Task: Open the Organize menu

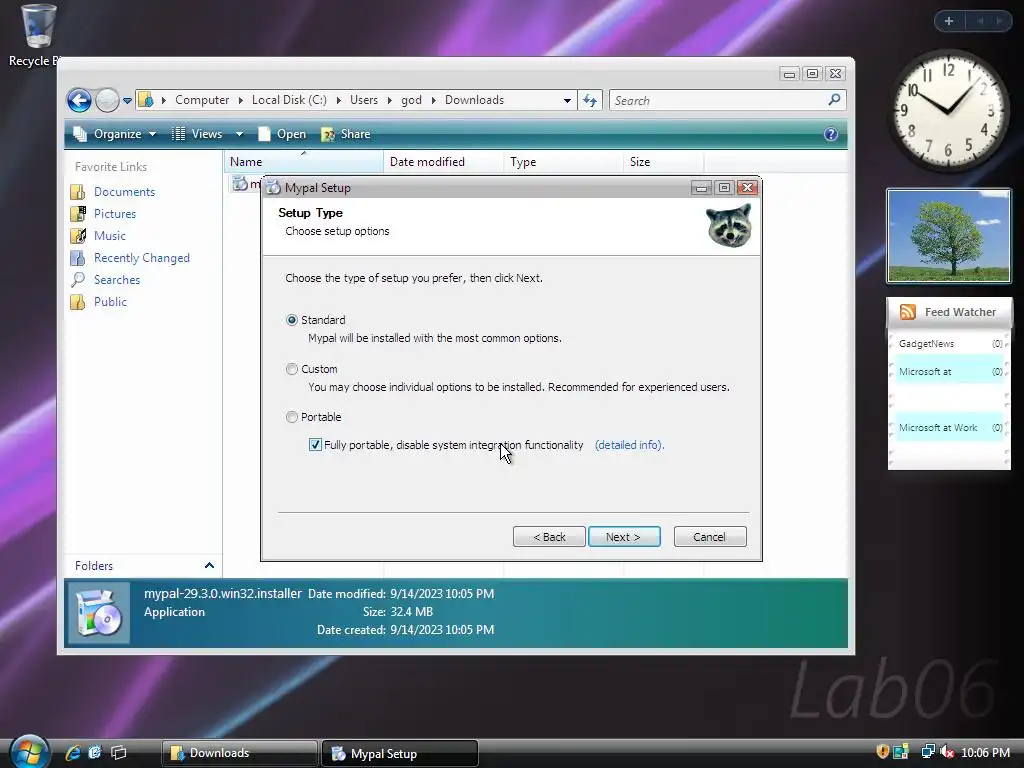Action: point(115,134)
